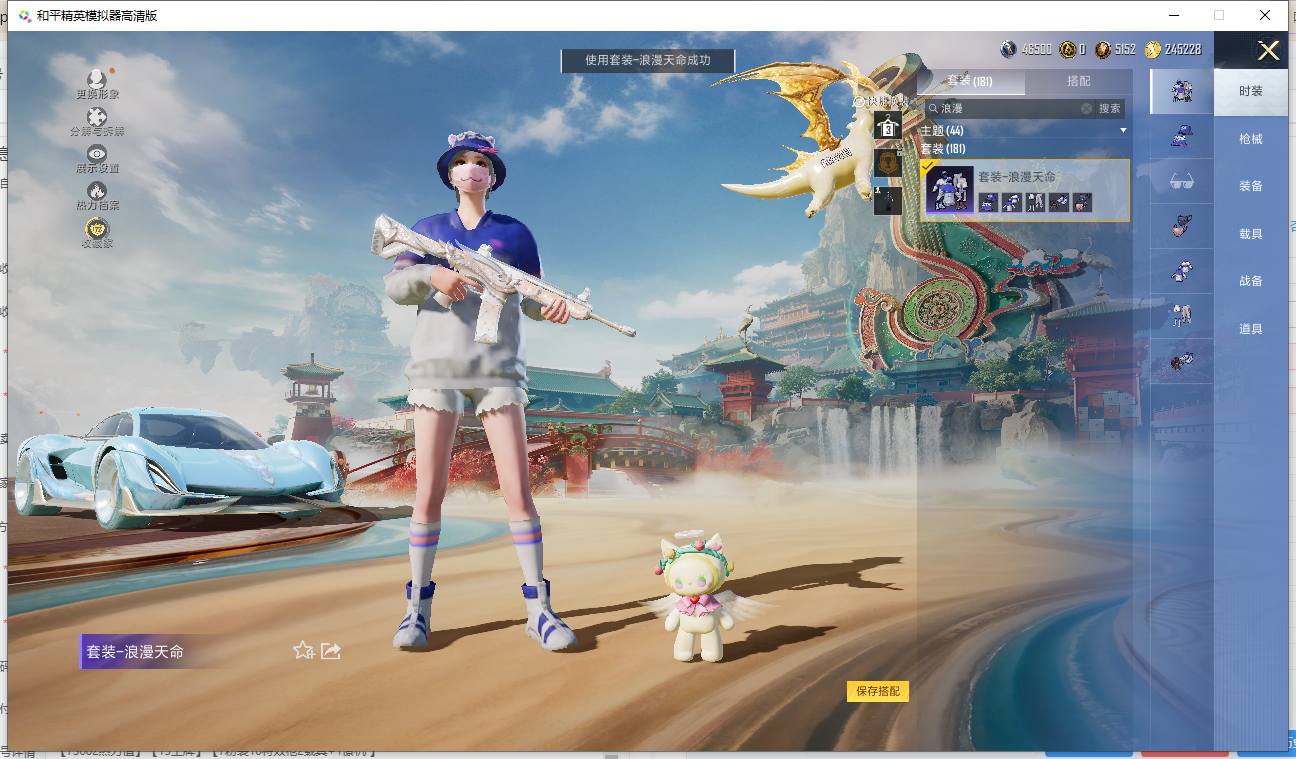Select fourth piece thumbnail in 浪漫天命 set
The image size is (1296, 759).
1059,202
